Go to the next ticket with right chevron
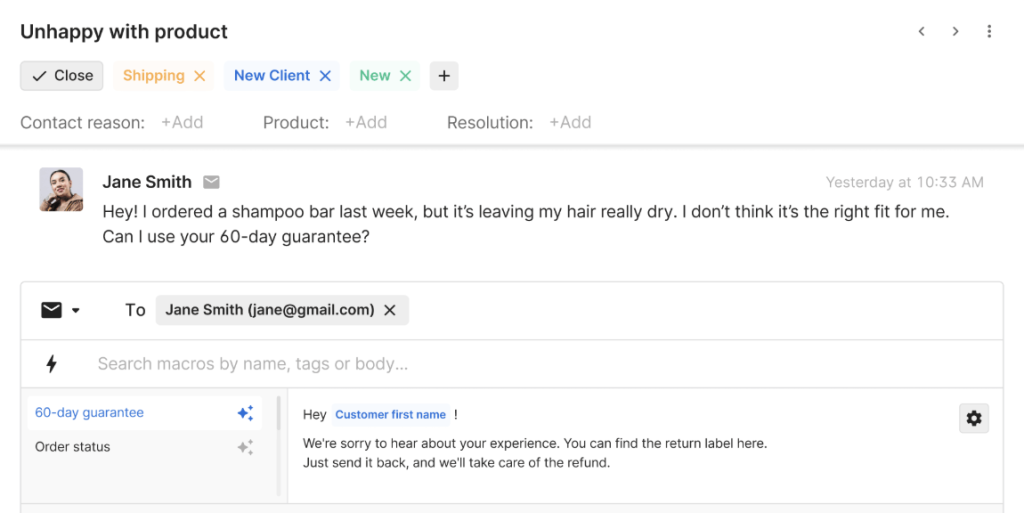 coord(955,32)
